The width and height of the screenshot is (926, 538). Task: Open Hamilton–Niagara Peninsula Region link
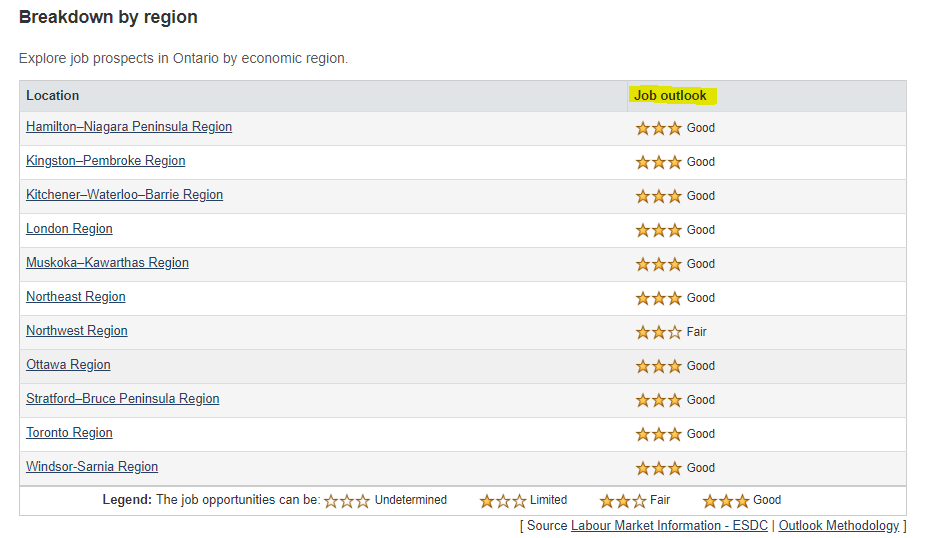[x=129, y=127]
